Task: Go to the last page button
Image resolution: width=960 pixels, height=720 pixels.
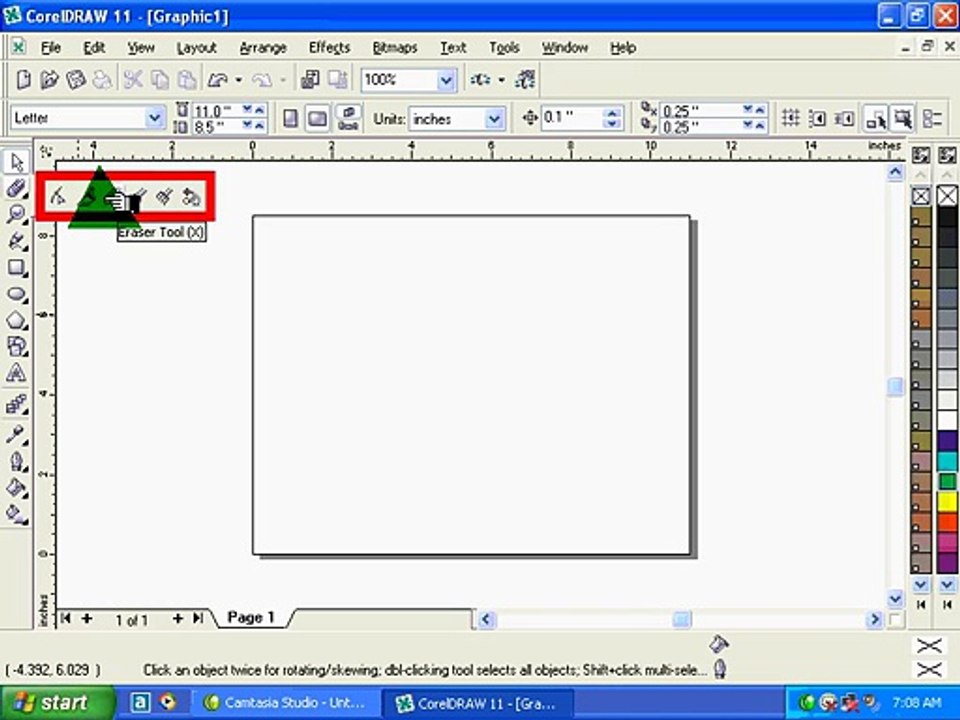Action: pos(198,618)
